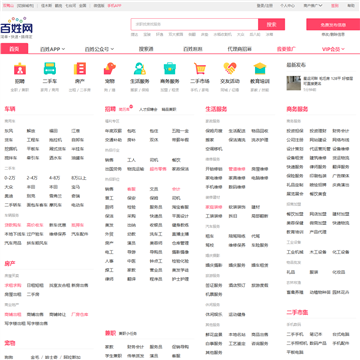Select the 房产 real estate icon
This screenshot has height=360, width=360.
pyautogui.click(x=80, y=69)
